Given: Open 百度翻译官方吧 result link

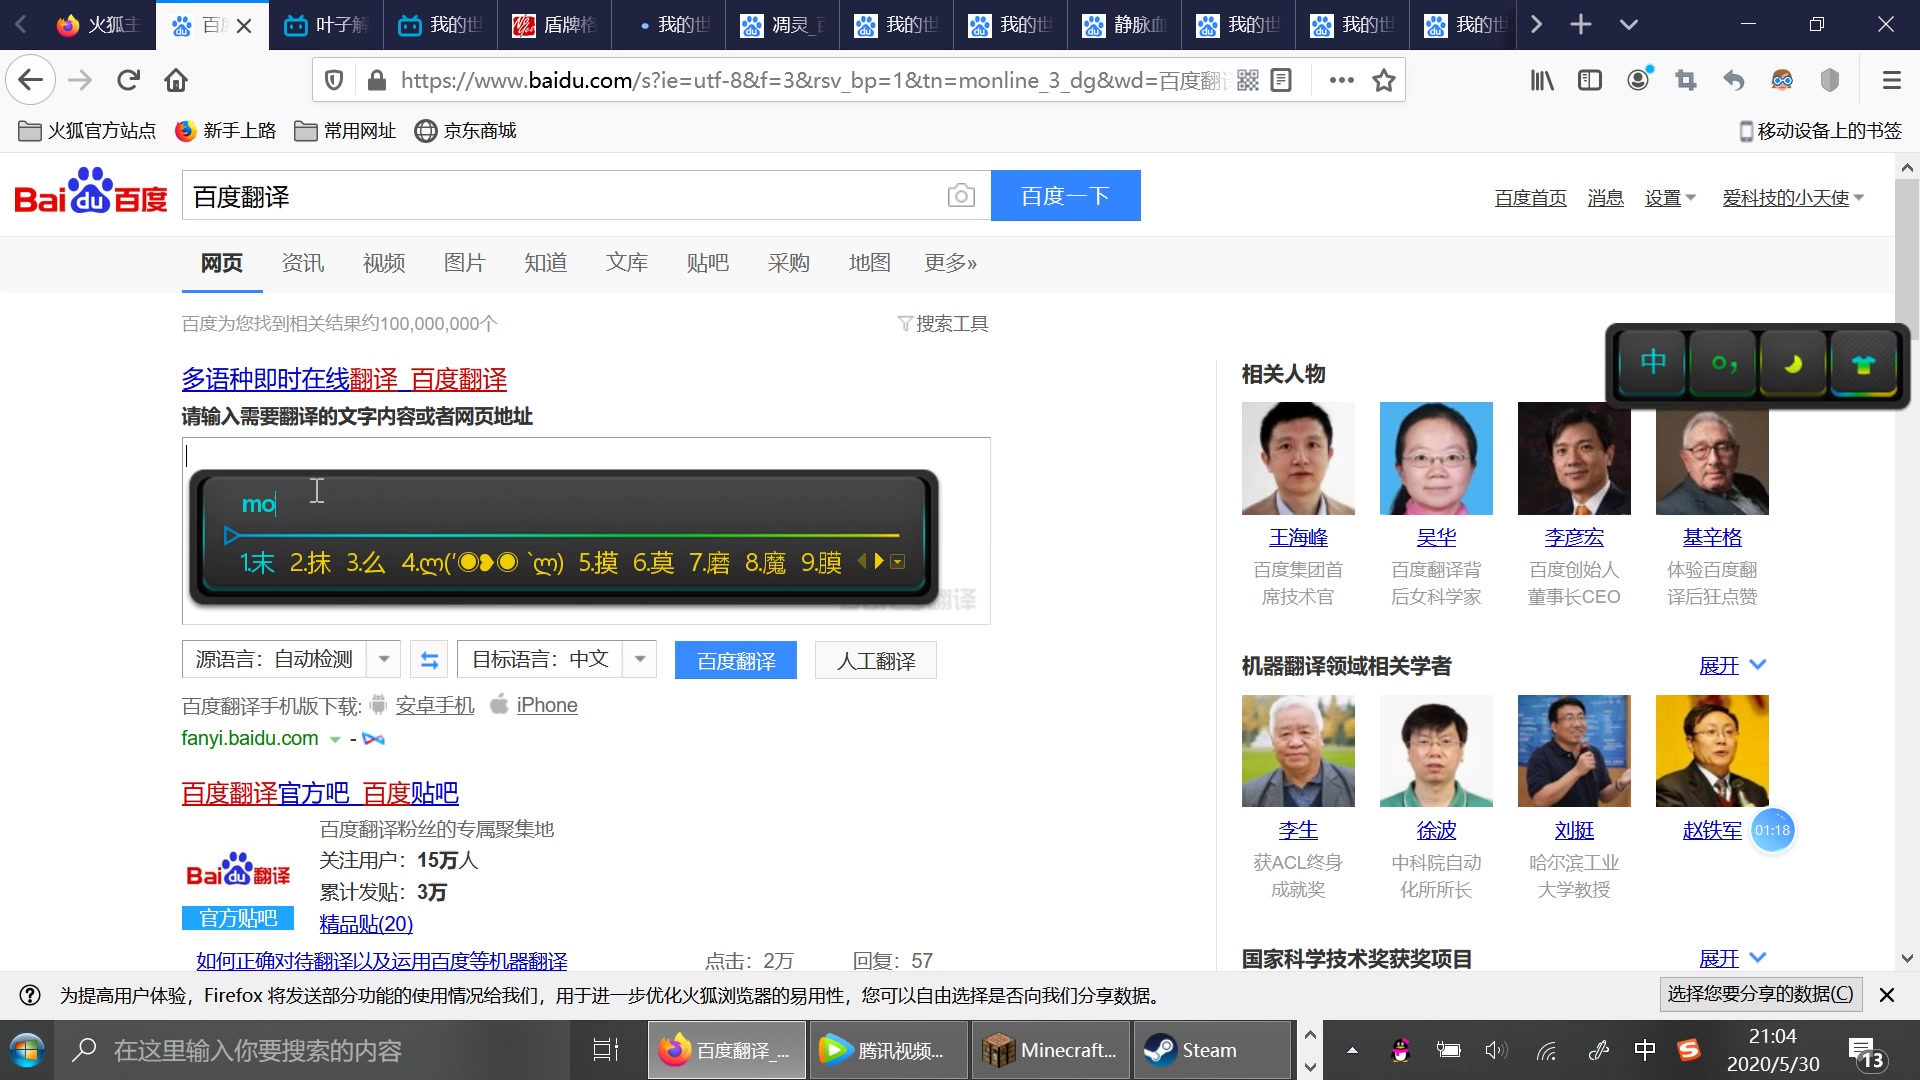Looking at the screenshot, I should (320, 793).
